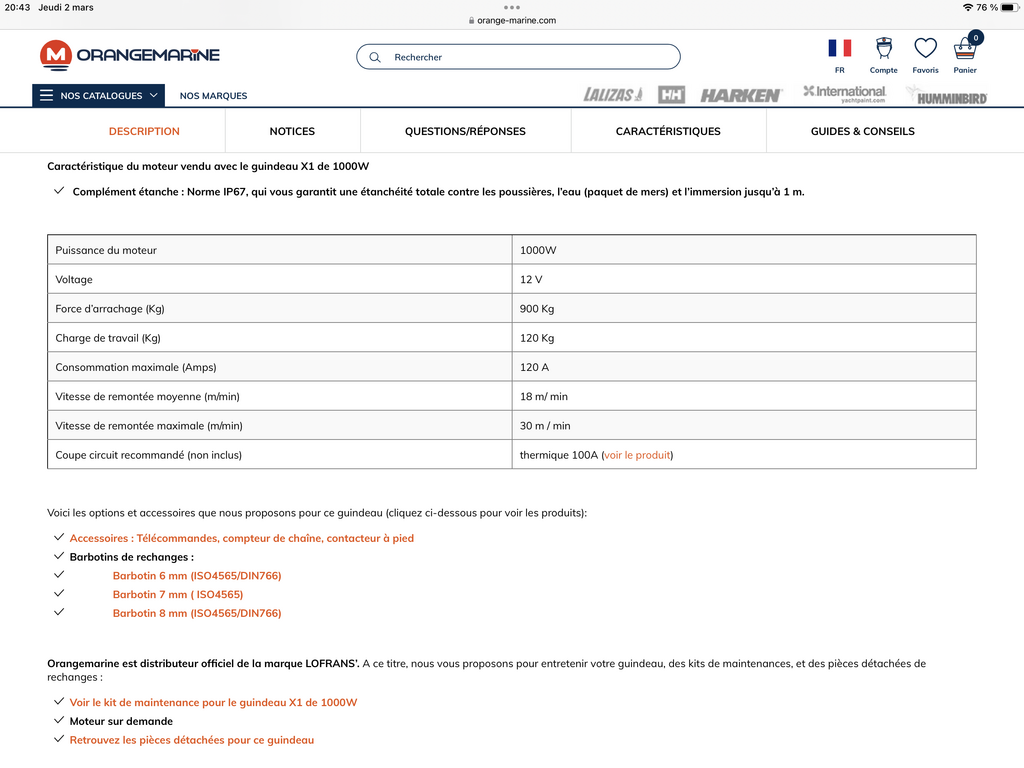Open the Compte account icon
The height and width of the screenshot is (768, 1024).
point(884,48)
